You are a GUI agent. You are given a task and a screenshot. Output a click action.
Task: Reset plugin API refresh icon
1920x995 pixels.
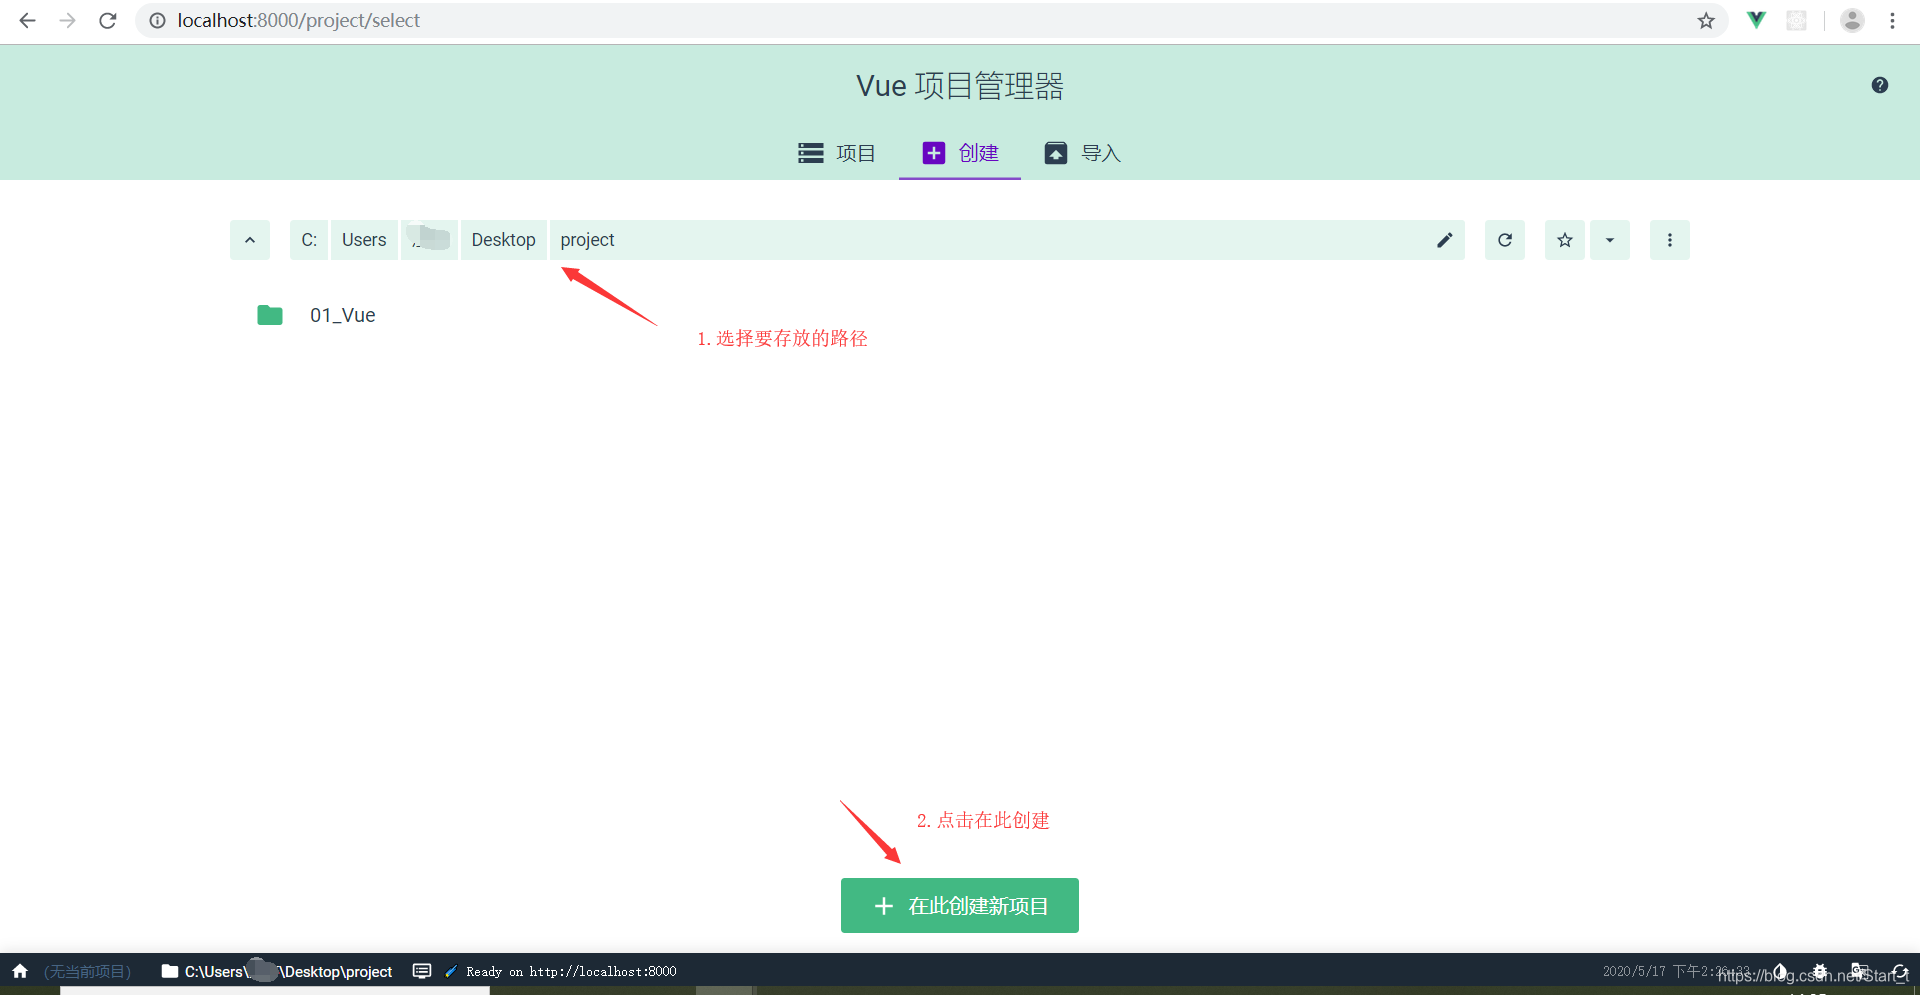tap(1900, 971)
